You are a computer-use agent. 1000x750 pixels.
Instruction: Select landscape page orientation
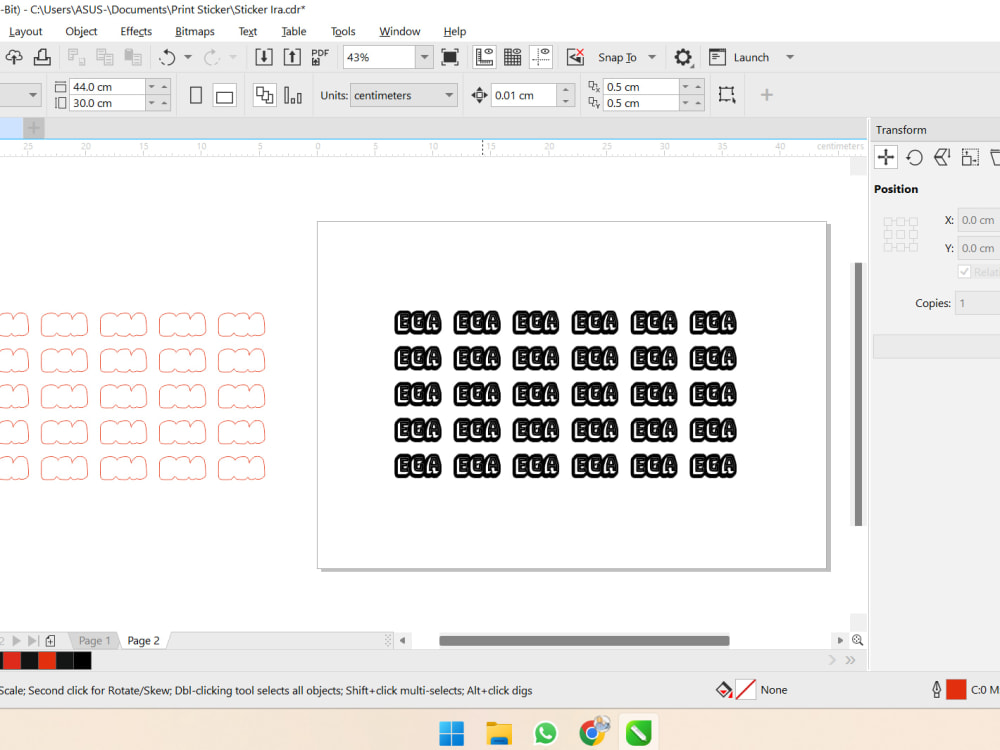(x=224, y=96)
